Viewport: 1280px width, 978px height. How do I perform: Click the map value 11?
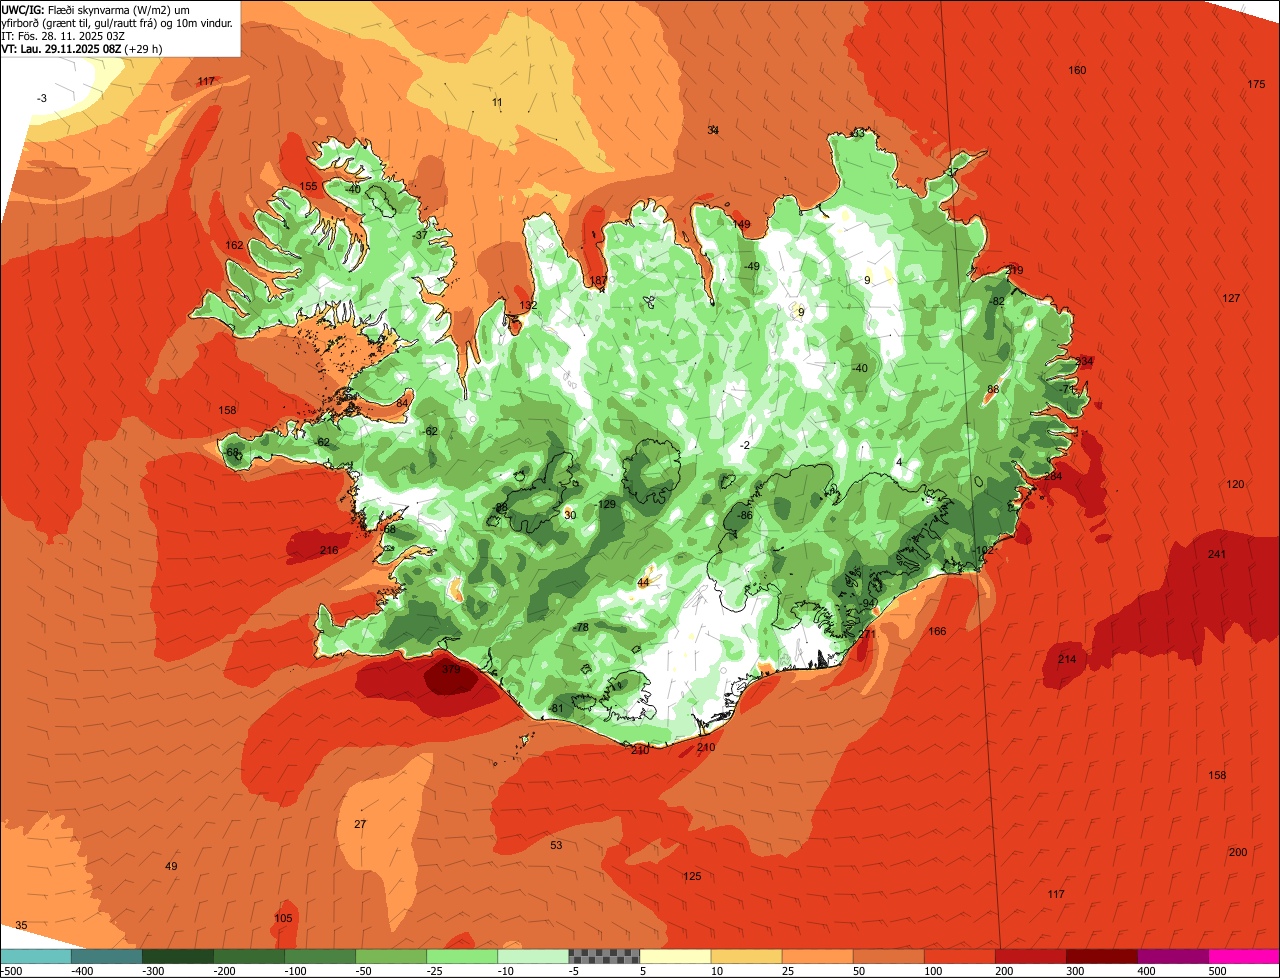pos(497,102)
